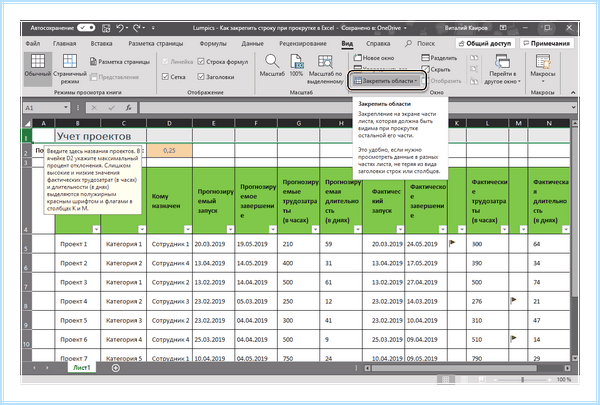Open the Рецензирование tab
The image size is (600, 405).
pos(303,43)
